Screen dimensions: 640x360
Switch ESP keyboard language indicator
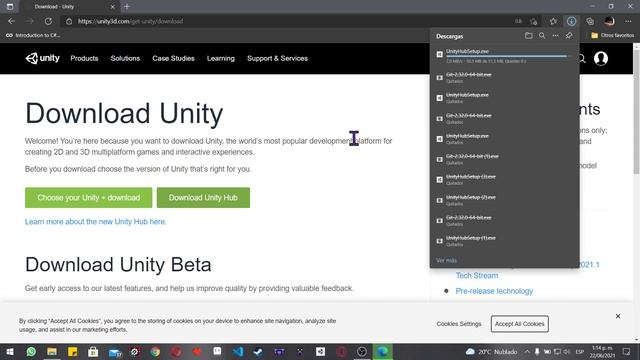point(580,351)
